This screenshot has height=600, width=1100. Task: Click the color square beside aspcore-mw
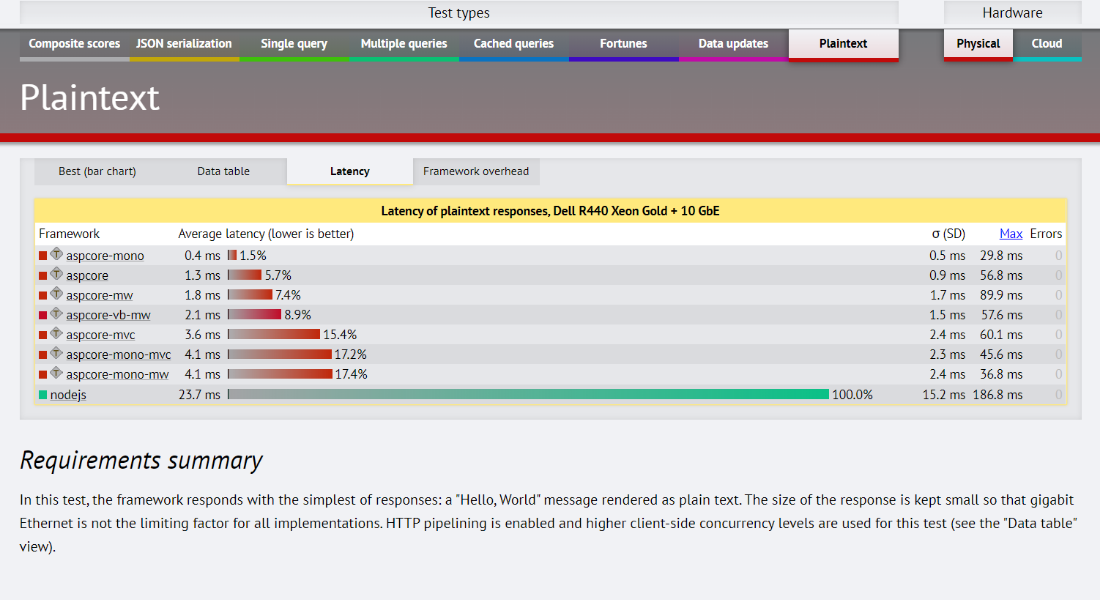click(x=43, y=295)
